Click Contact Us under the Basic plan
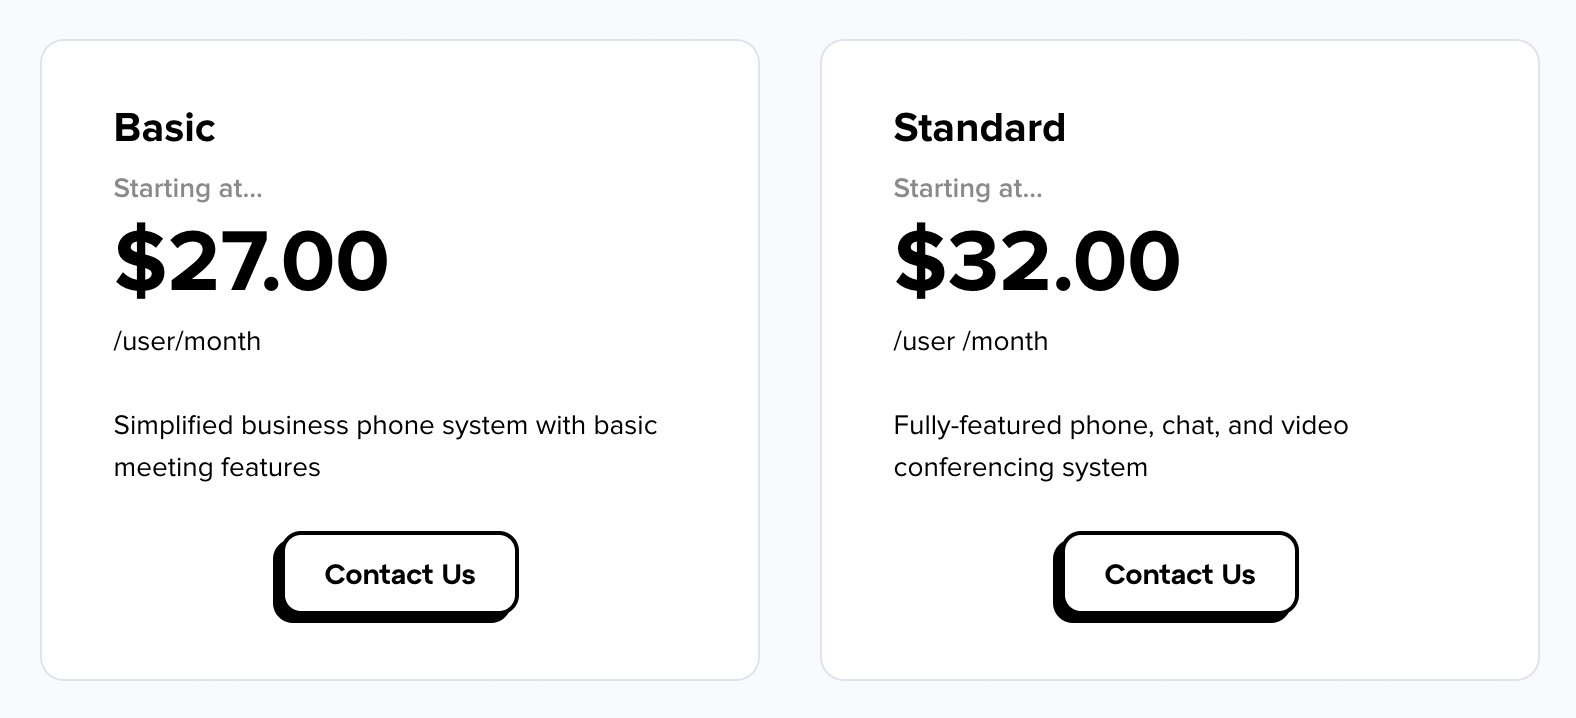 point(400,573)
